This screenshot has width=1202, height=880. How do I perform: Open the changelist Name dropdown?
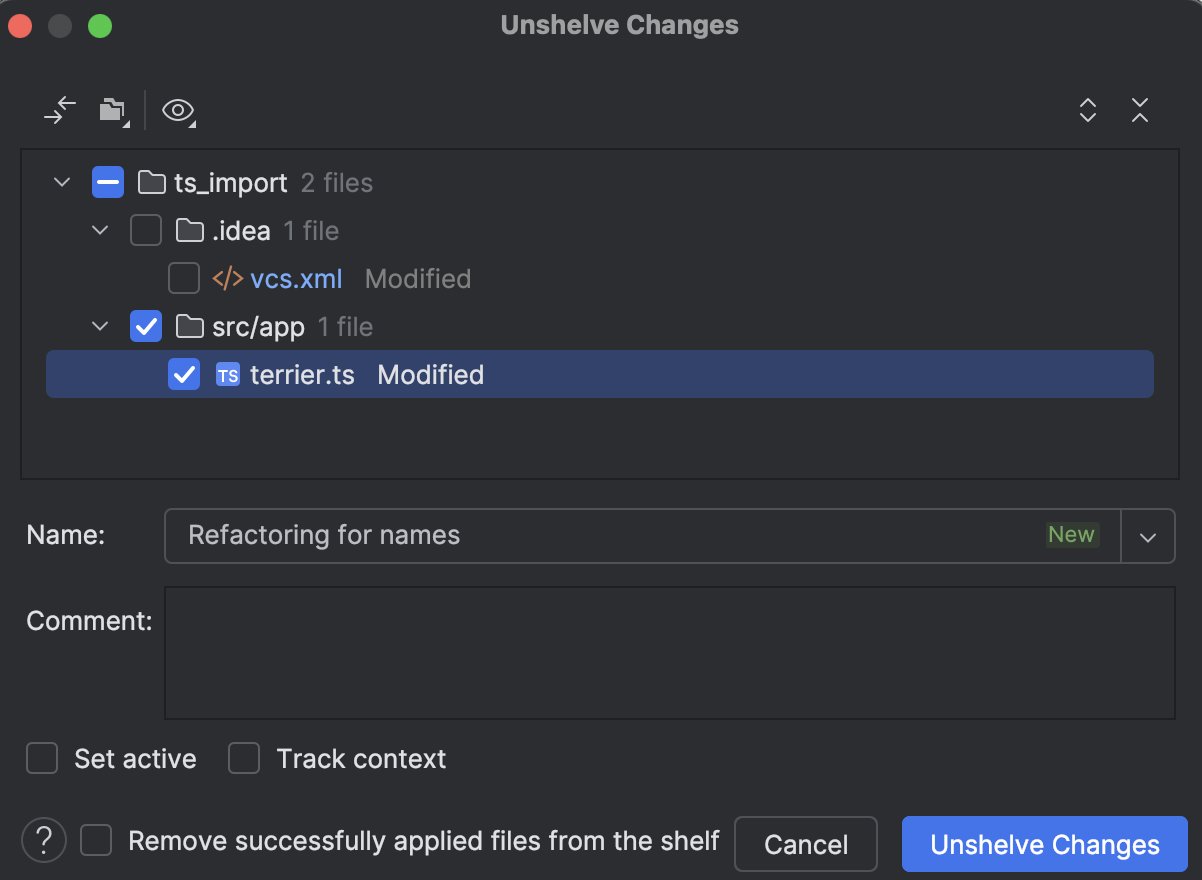click(1148, 536)
